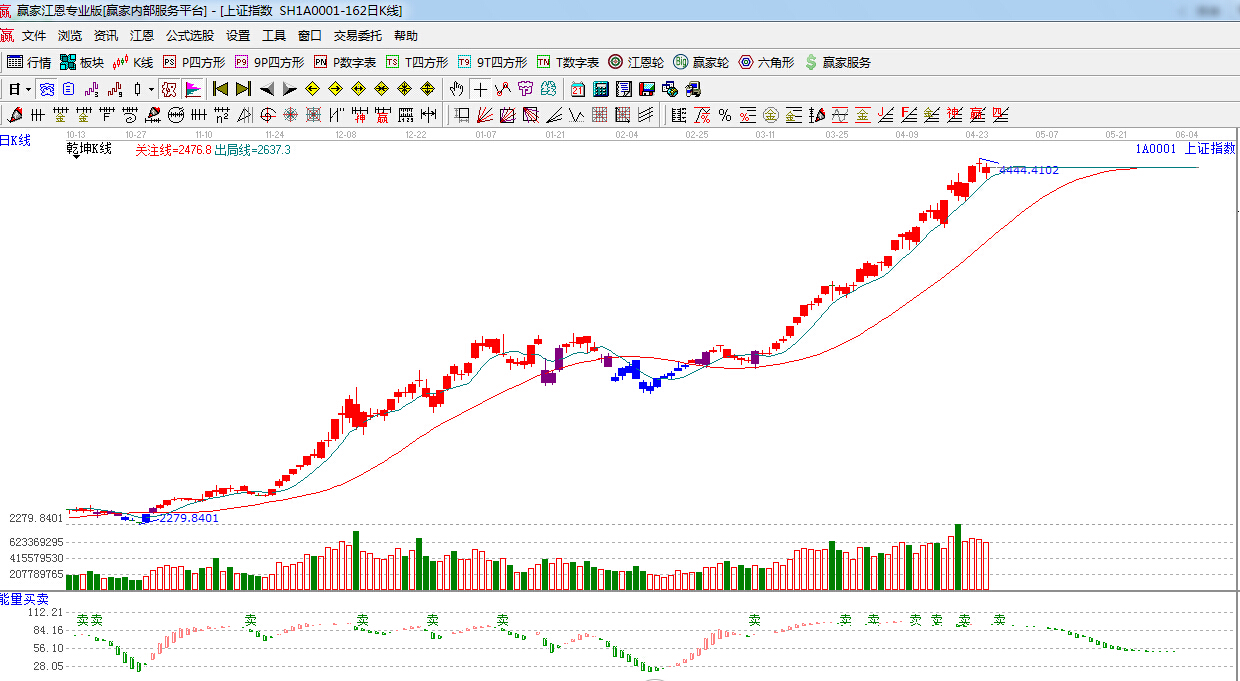Expand the 日 period dropdown arrow
This screenshot has height=681, width=1240.
coord(28,89)
